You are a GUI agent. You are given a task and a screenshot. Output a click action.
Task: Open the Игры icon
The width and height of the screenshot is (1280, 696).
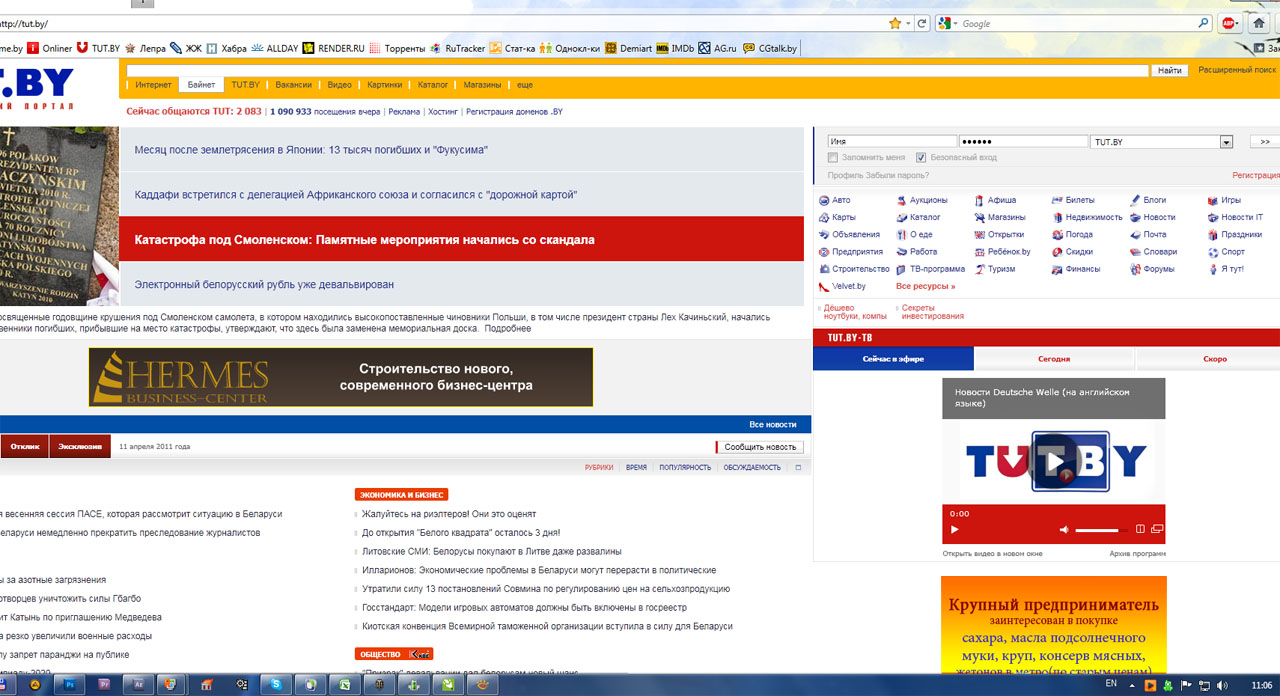[x=1212, y=201]
